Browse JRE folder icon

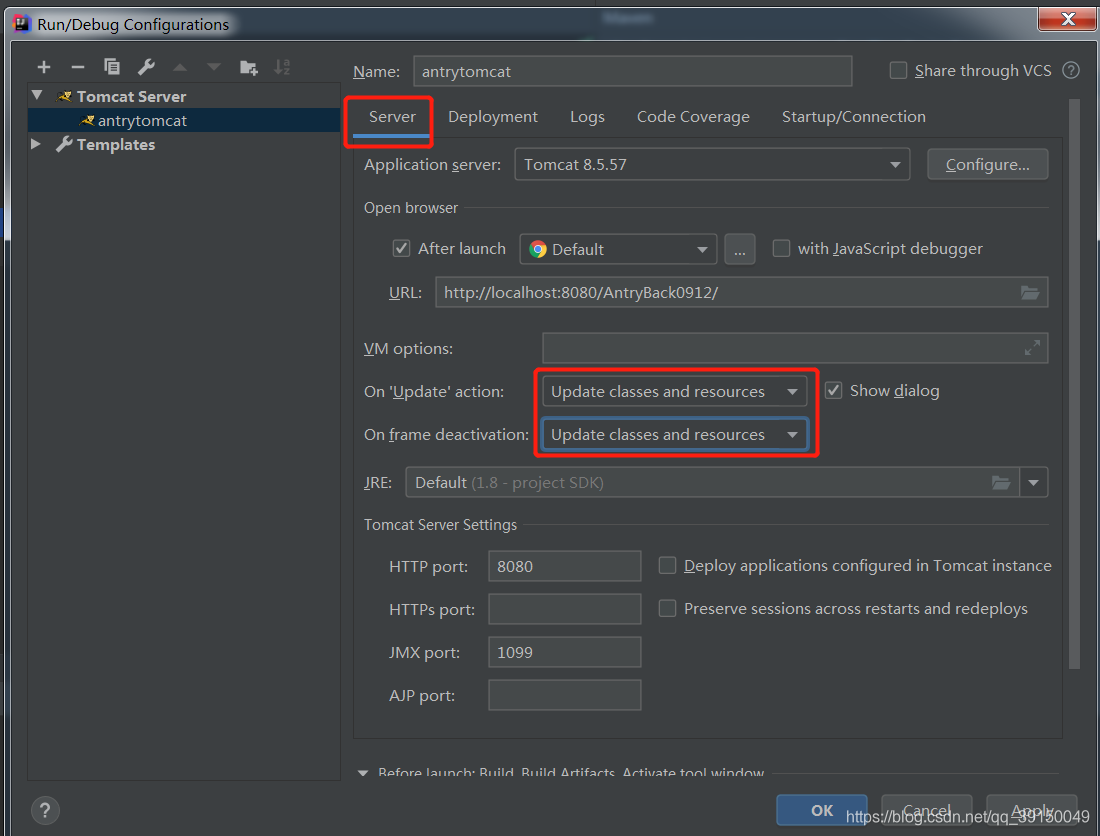click(1001, 483)
